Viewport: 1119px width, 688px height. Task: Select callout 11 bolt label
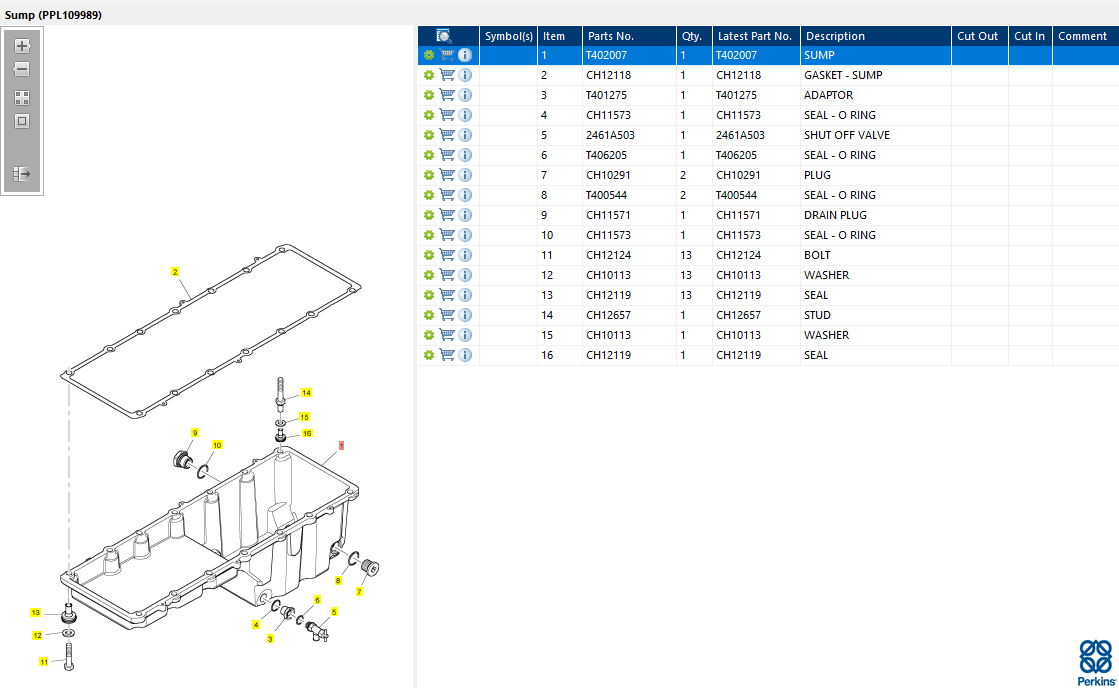click(44, 662)
